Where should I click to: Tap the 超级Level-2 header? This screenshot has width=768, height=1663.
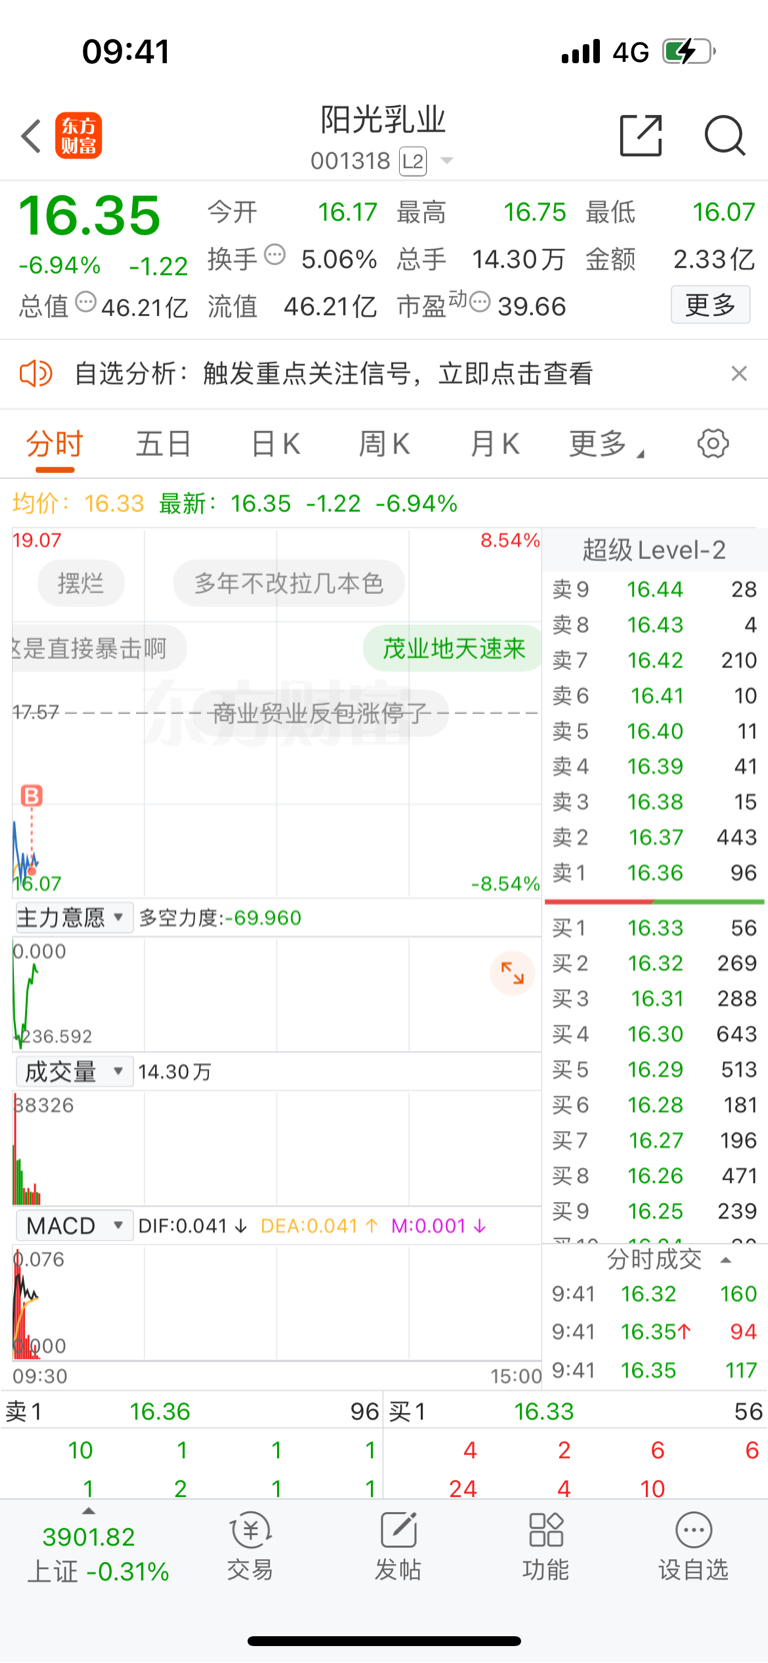654,550
